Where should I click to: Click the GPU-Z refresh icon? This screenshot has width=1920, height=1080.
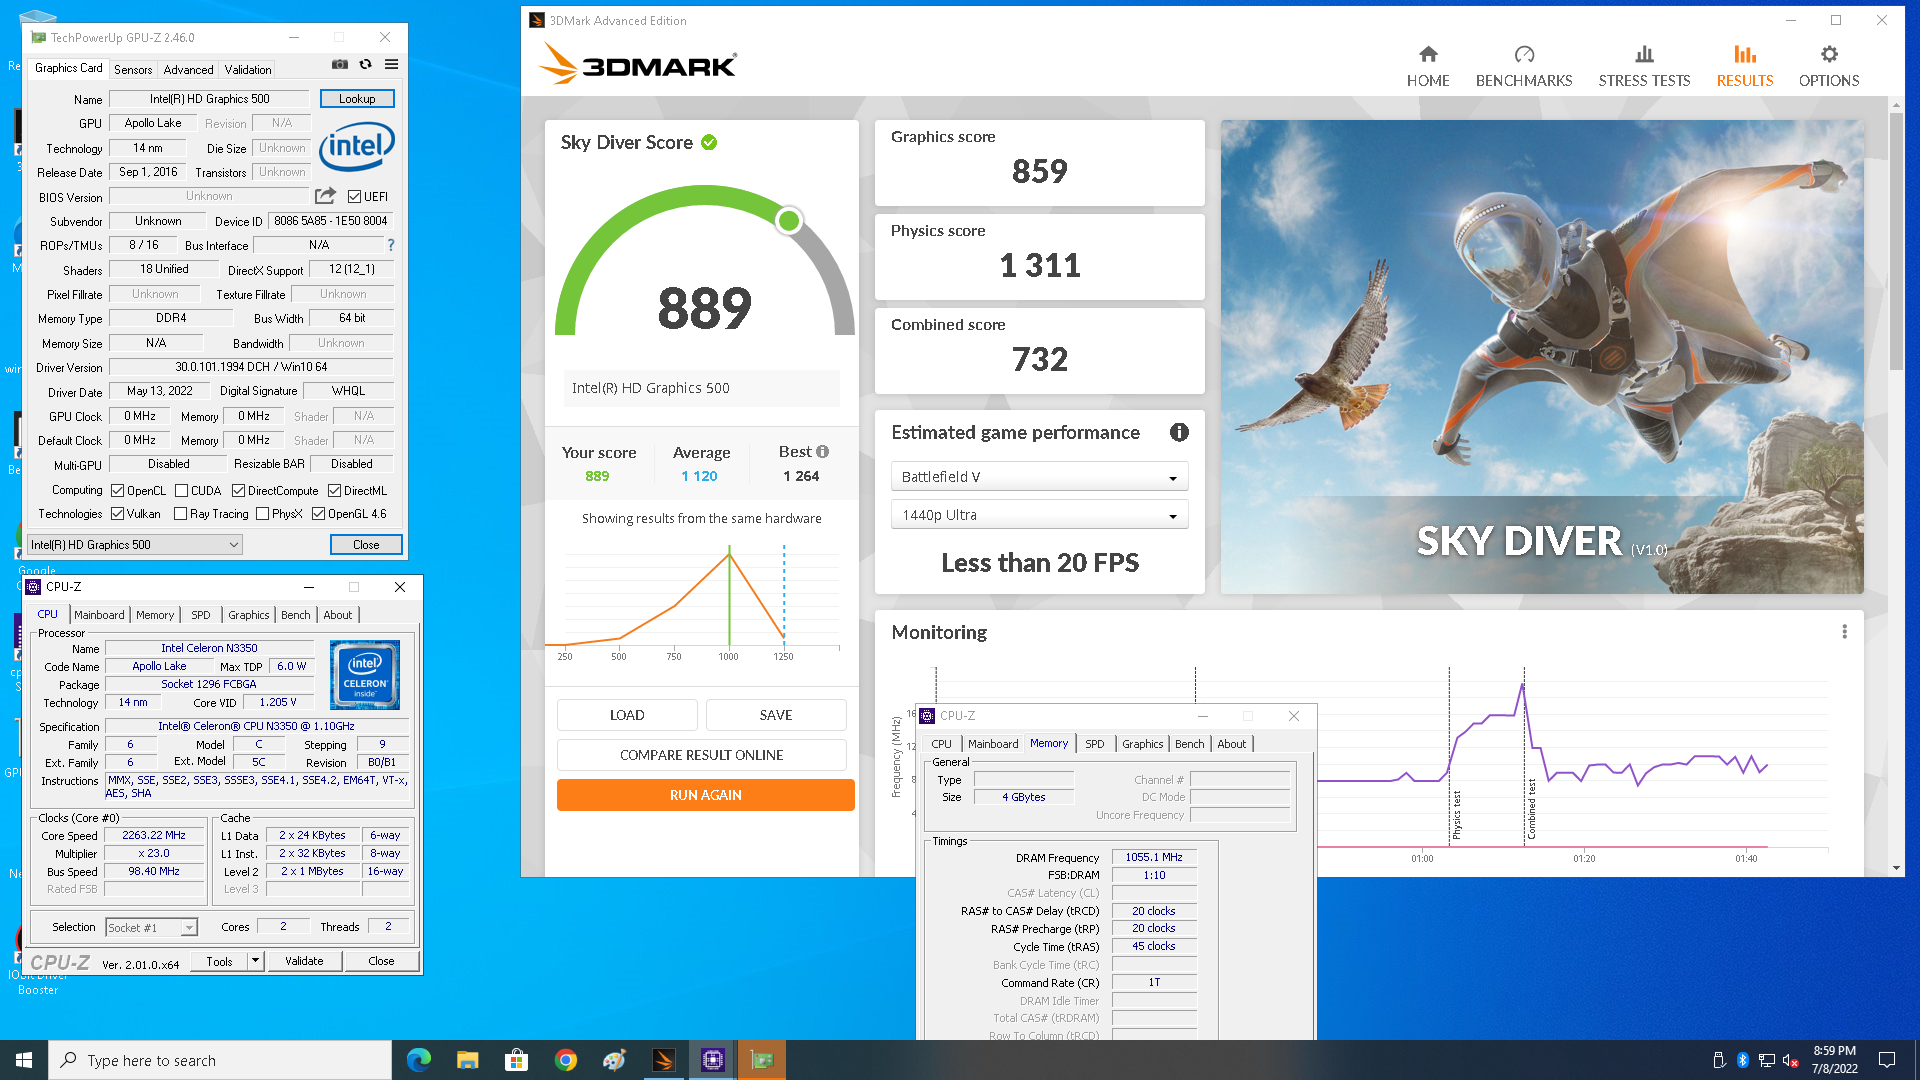pyautogui.click(x=366, y=64)
